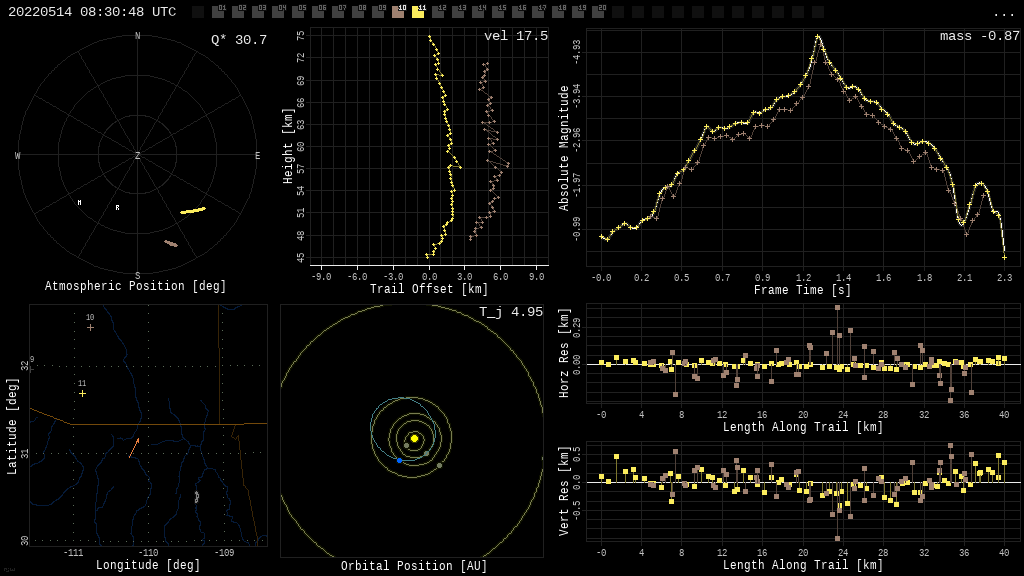Viewport: 1024px width, 576px height.
Task: Click the station 10 cross marker on map
Action: pos(90,327)
